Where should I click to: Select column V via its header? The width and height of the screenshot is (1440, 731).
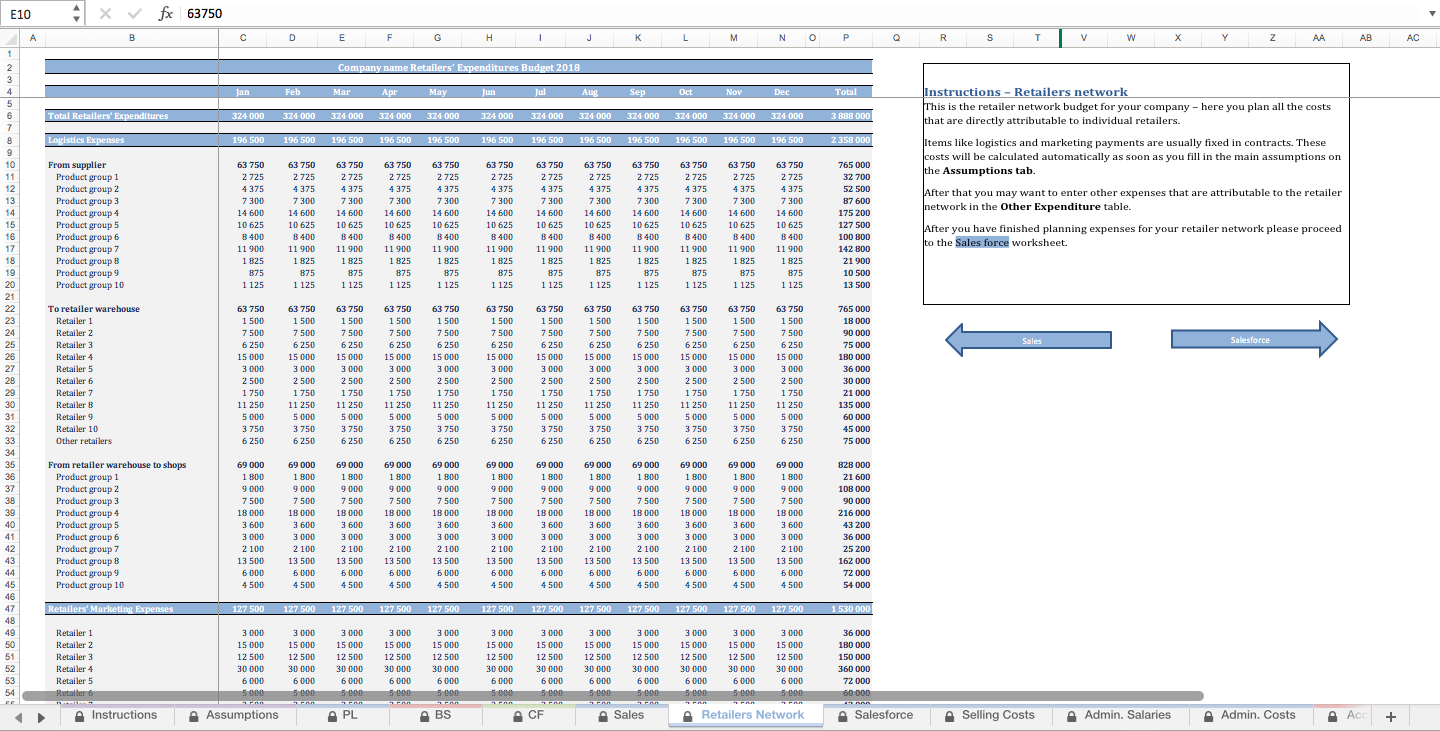click(x=1085, y=38)
